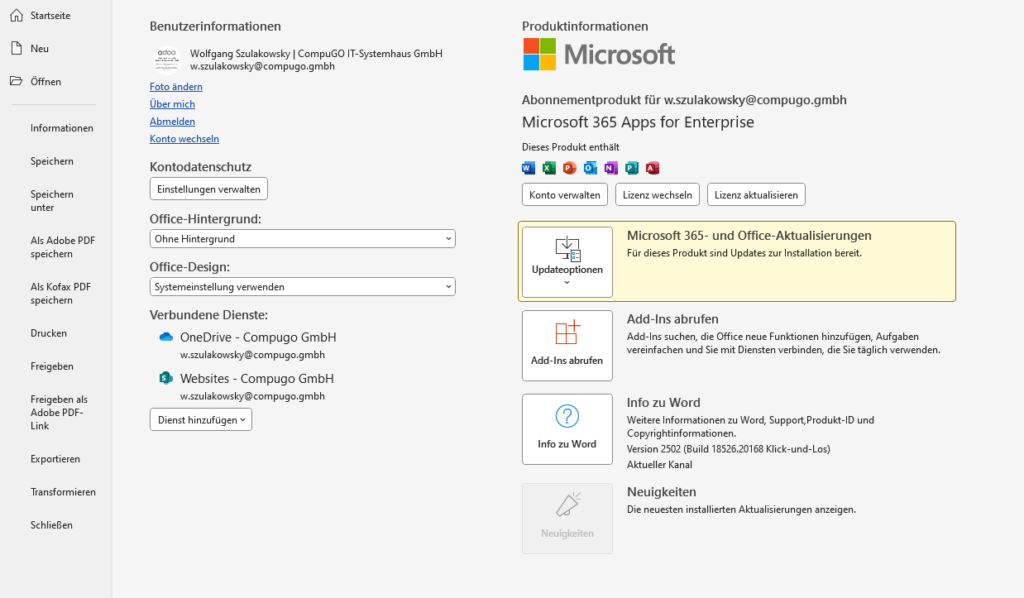1024x598 pixels.
Task: Open the Info zu Word tile
Action: (567, 429)
